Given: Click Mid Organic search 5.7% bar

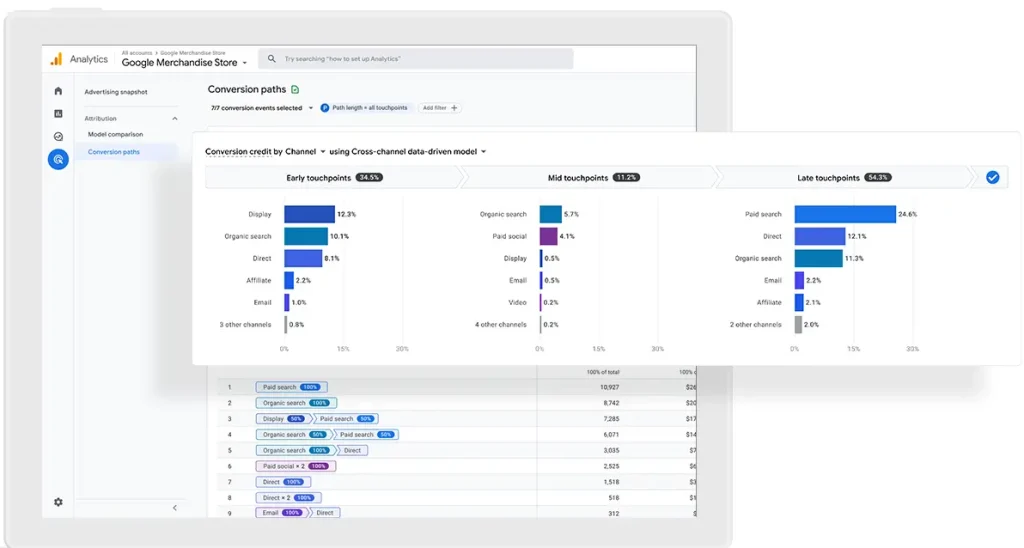Looking at the screenshot, I should (x=551, y=214).
